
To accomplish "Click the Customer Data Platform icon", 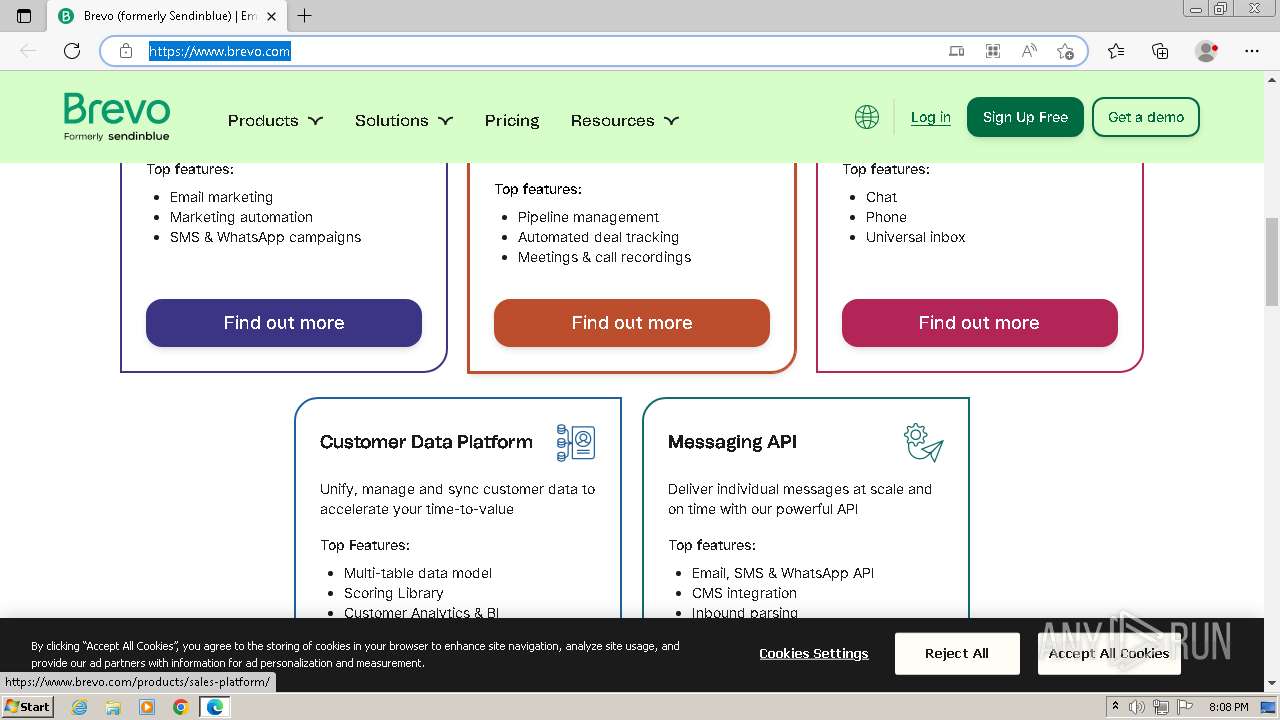I will point(576,442).
